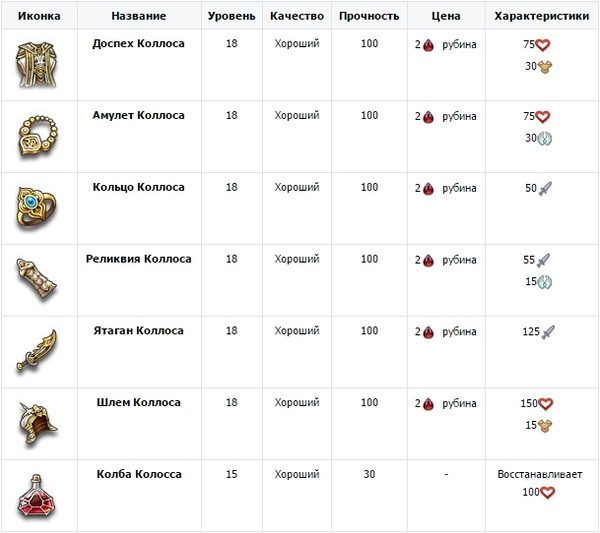Image resolution: width=600 pixels, height=533 pixels.
Task: Click the ruby icon in Доспех Коллоса price
Action: (x=428, y=45)
